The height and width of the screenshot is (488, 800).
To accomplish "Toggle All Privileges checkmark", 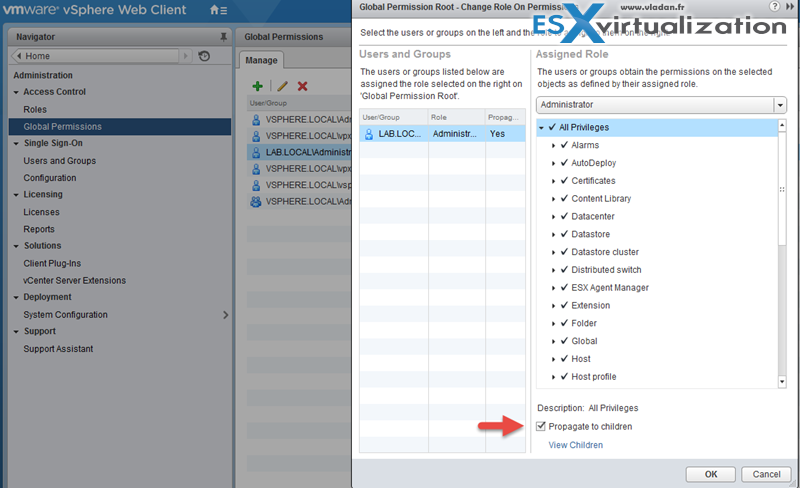I will [x=553, y=127].
